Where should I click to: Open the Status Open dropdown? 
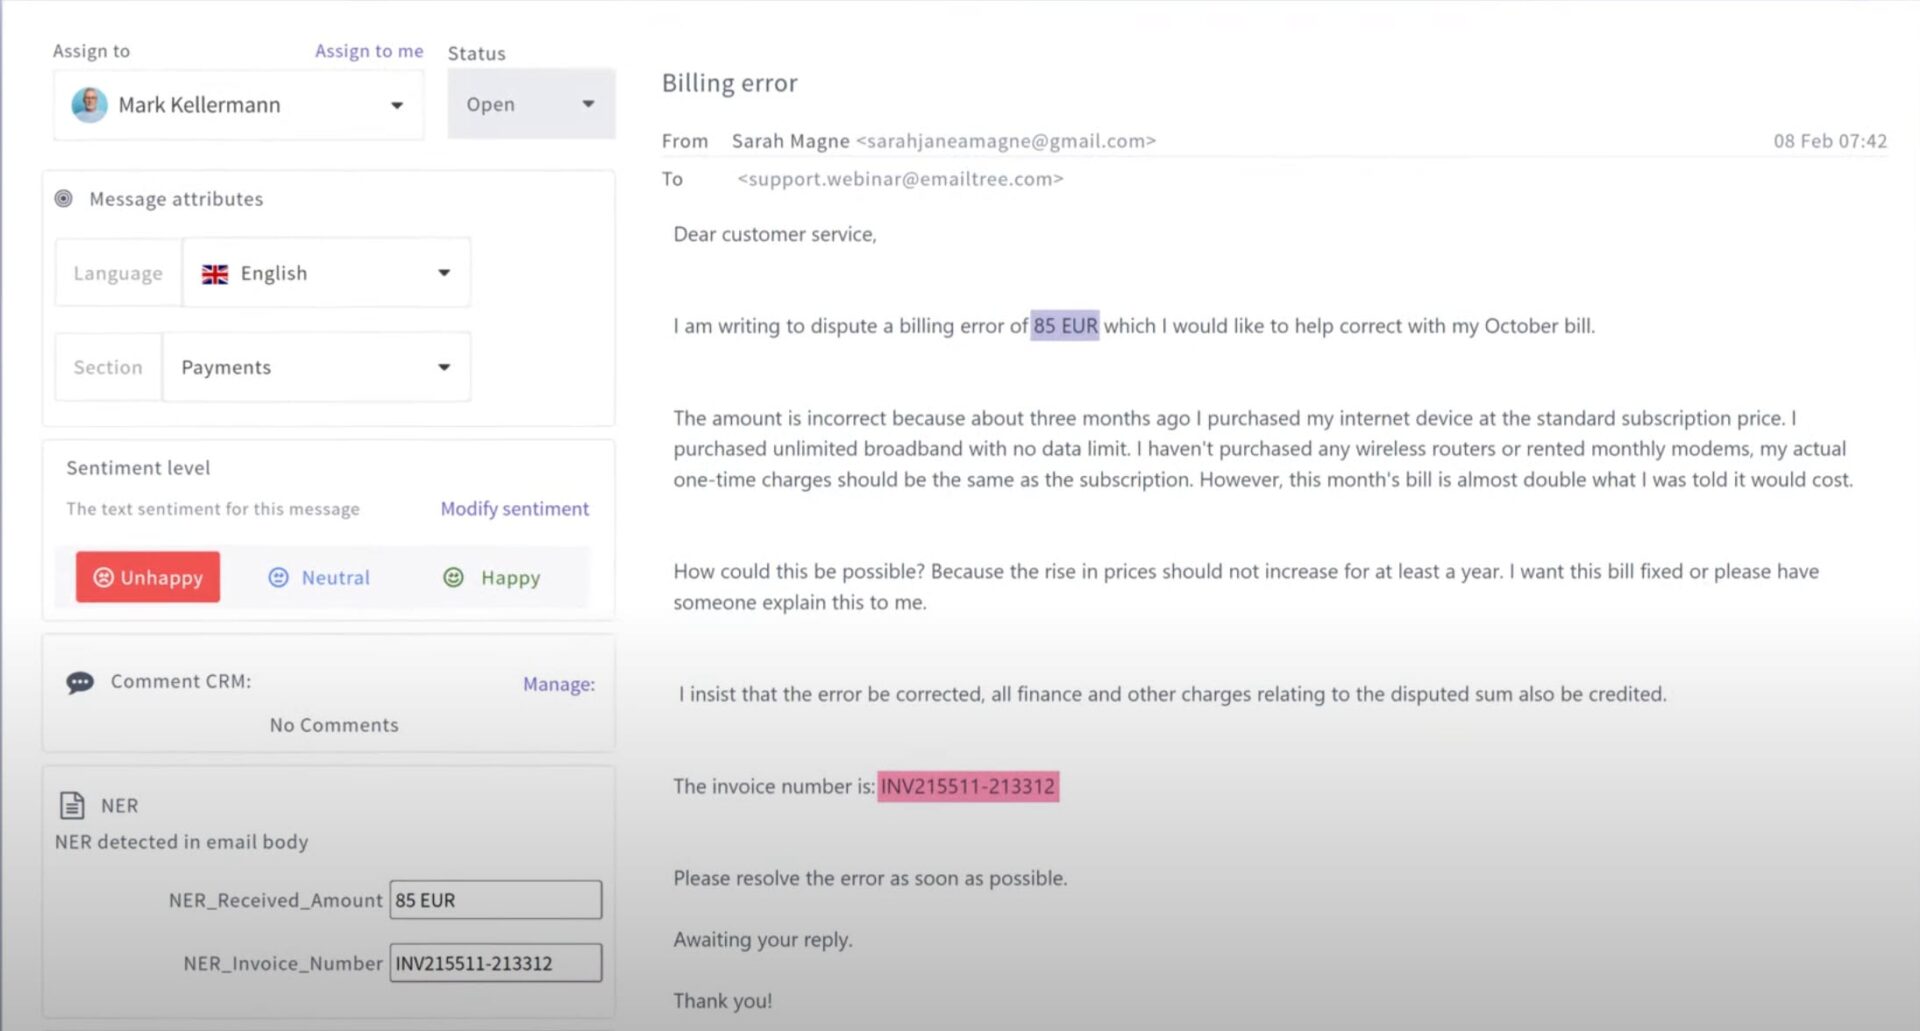click(x=531, y=104)
